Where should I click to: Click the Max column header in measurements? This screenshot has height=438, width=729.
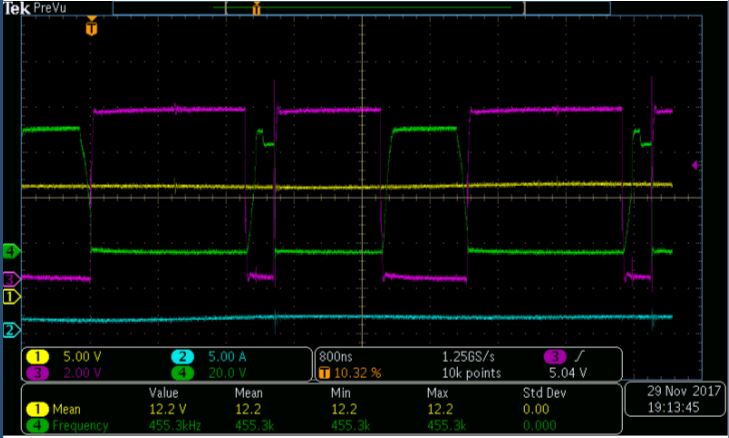437,393
